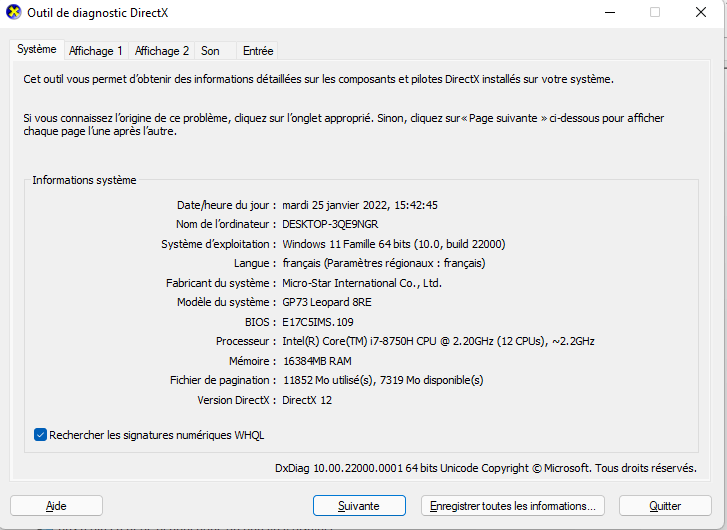Click the Fichier de pagination label
Image resolution: width=727 pixels, height=530 pixels.
coord(223,380)
